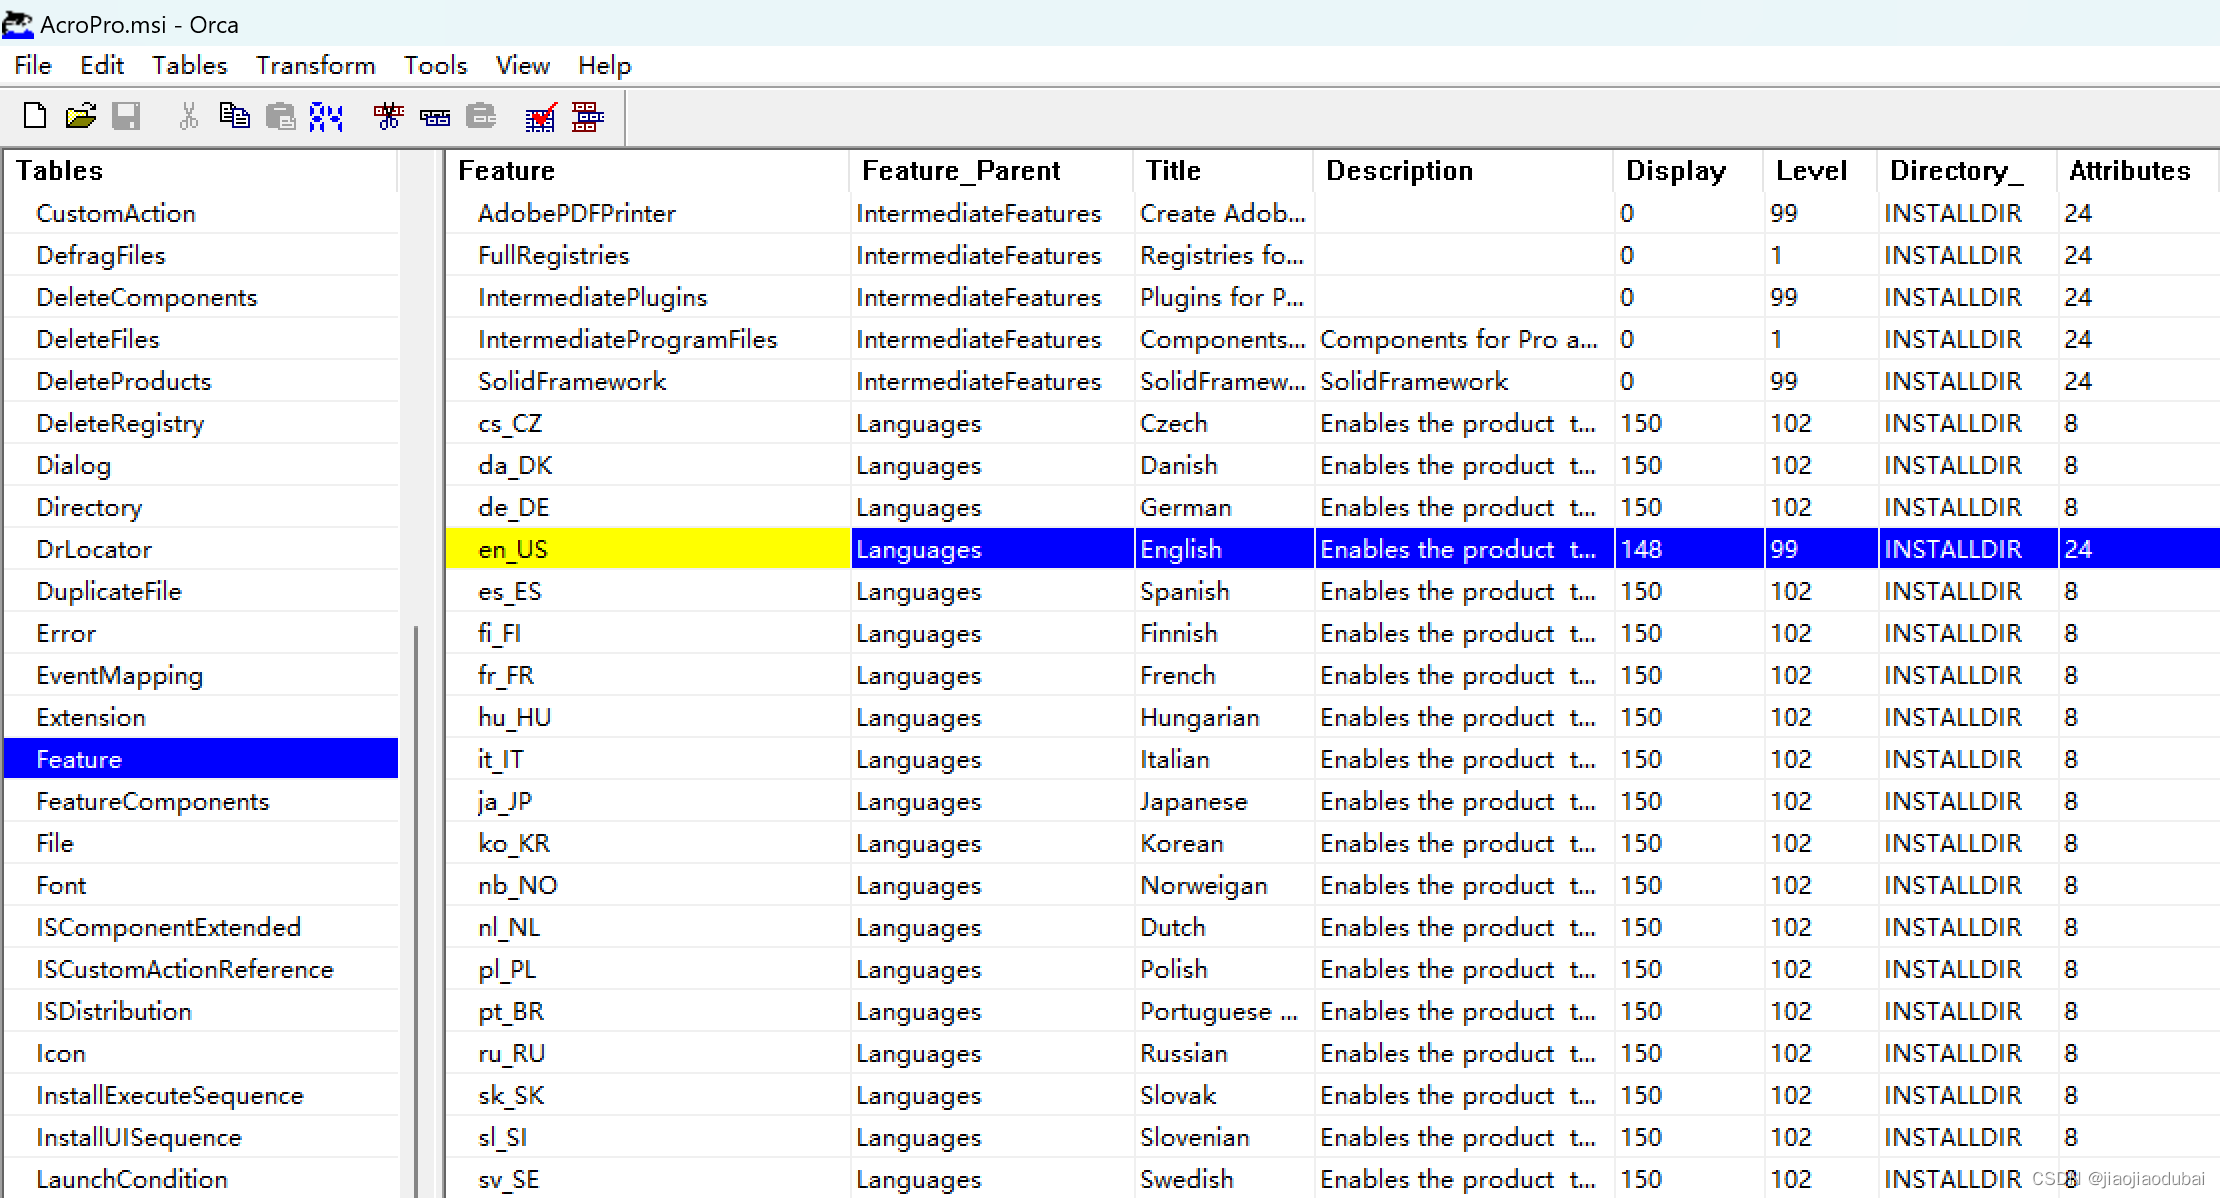
Task: Click the rightmost tables icon in the toolbar
Action: 587,117
